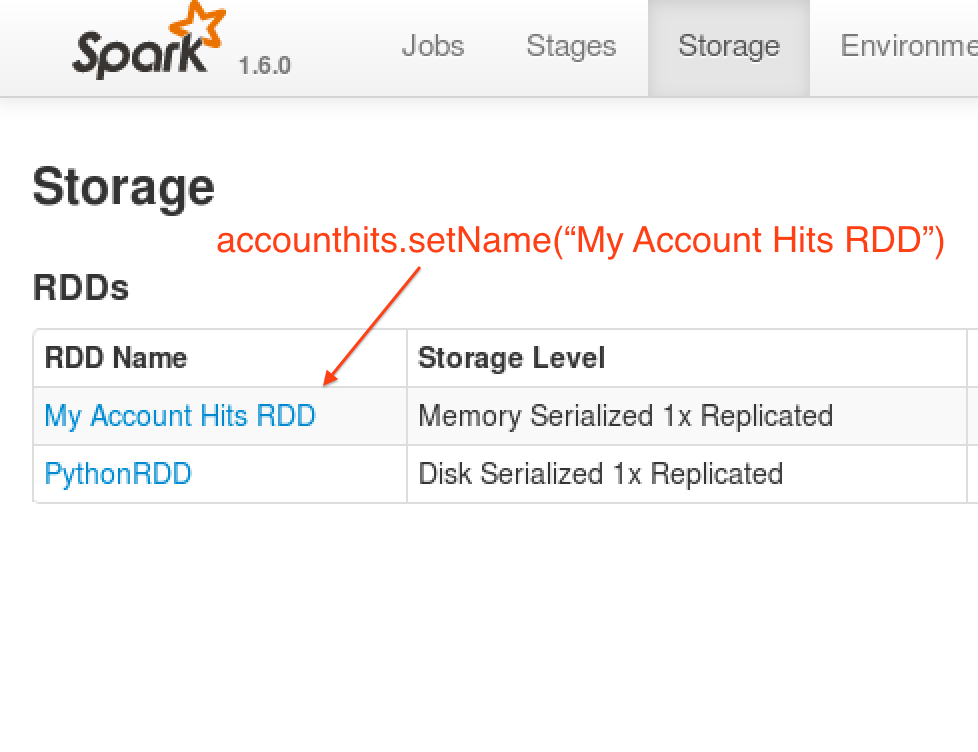Select the Memory Serialized 1x Replicated cell
This screenshot has height=752, width=978.
coord(624,416)
